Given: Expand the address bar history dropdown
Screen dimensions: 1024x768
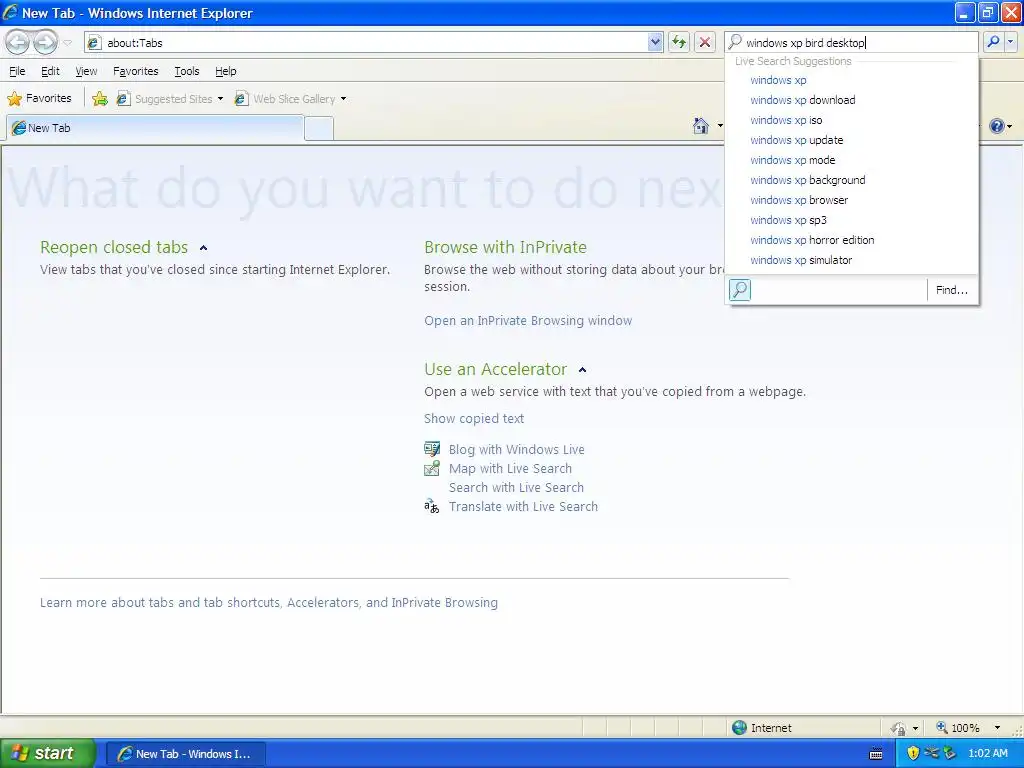Looking at the screenshot, I should coord(655,42).
